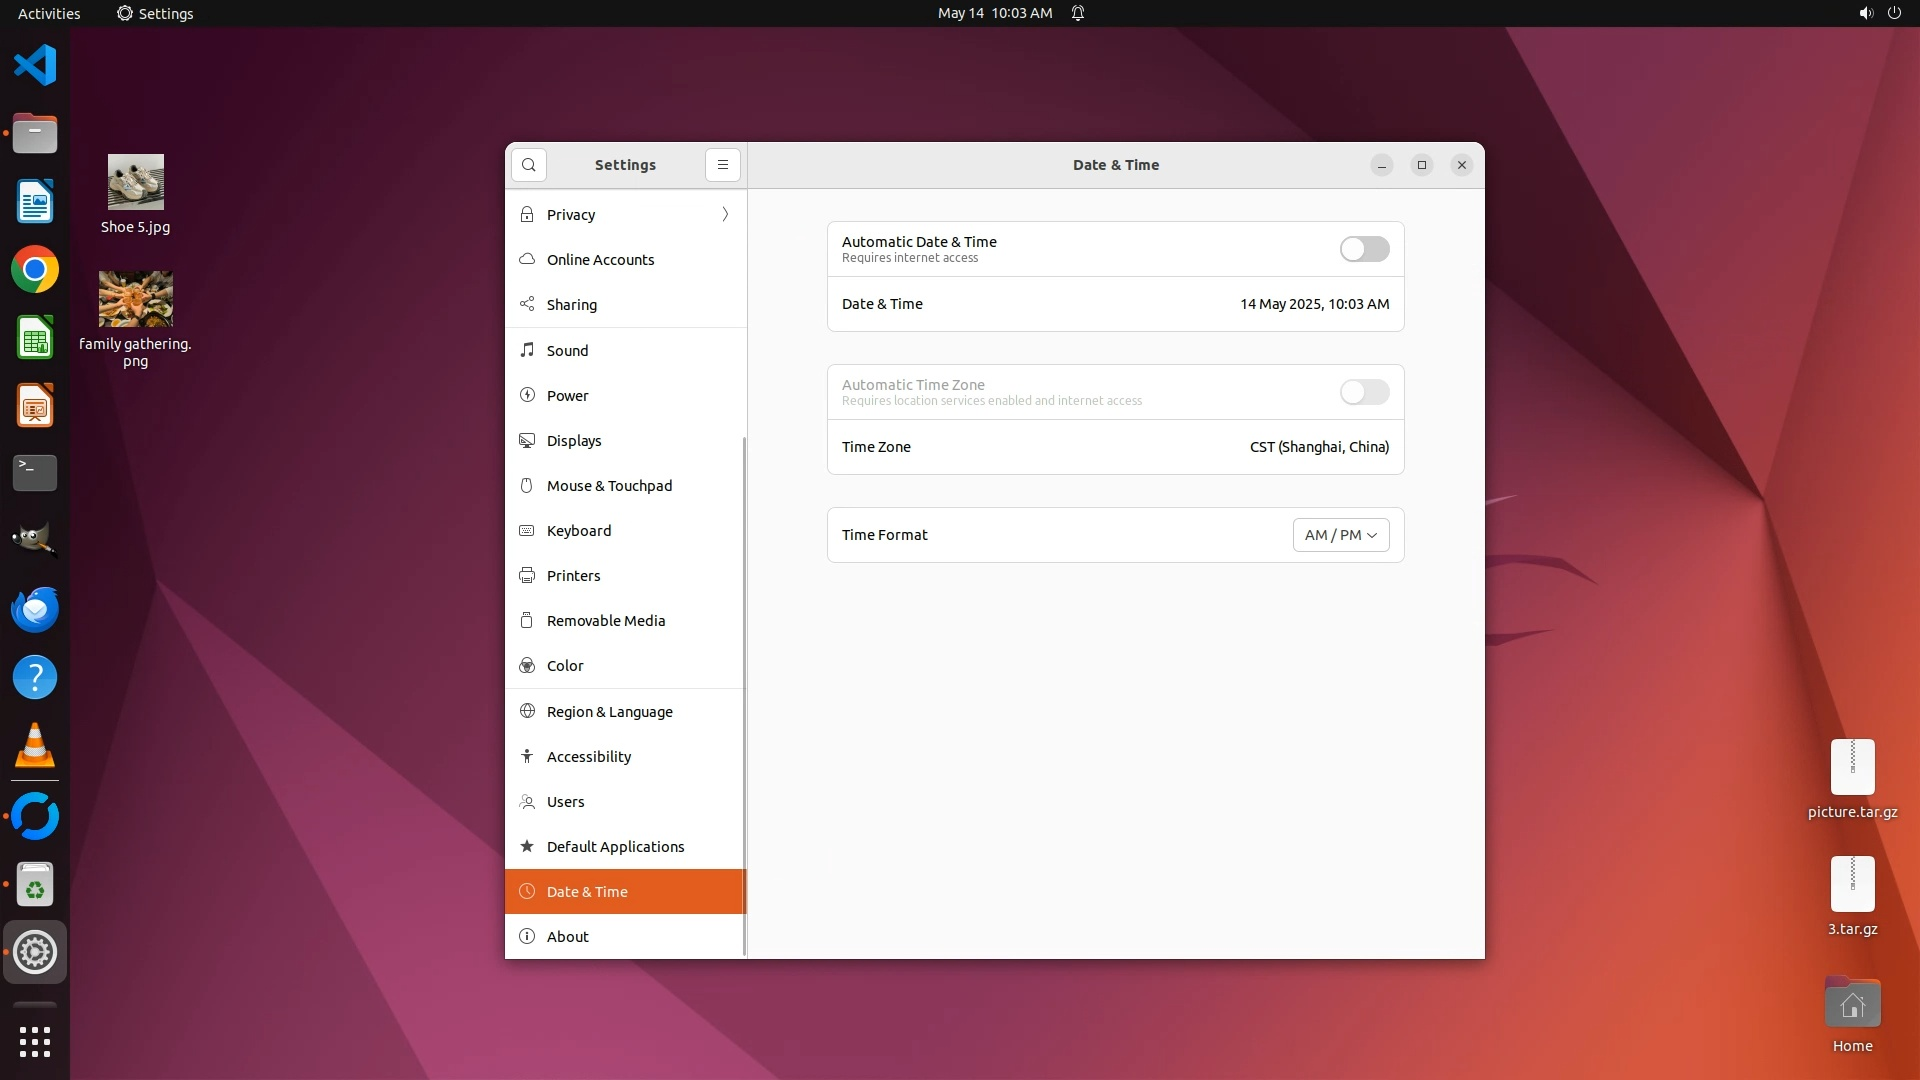
Task: Open the AM / PM time format dropdown
Action: [x=1340, y=535]
